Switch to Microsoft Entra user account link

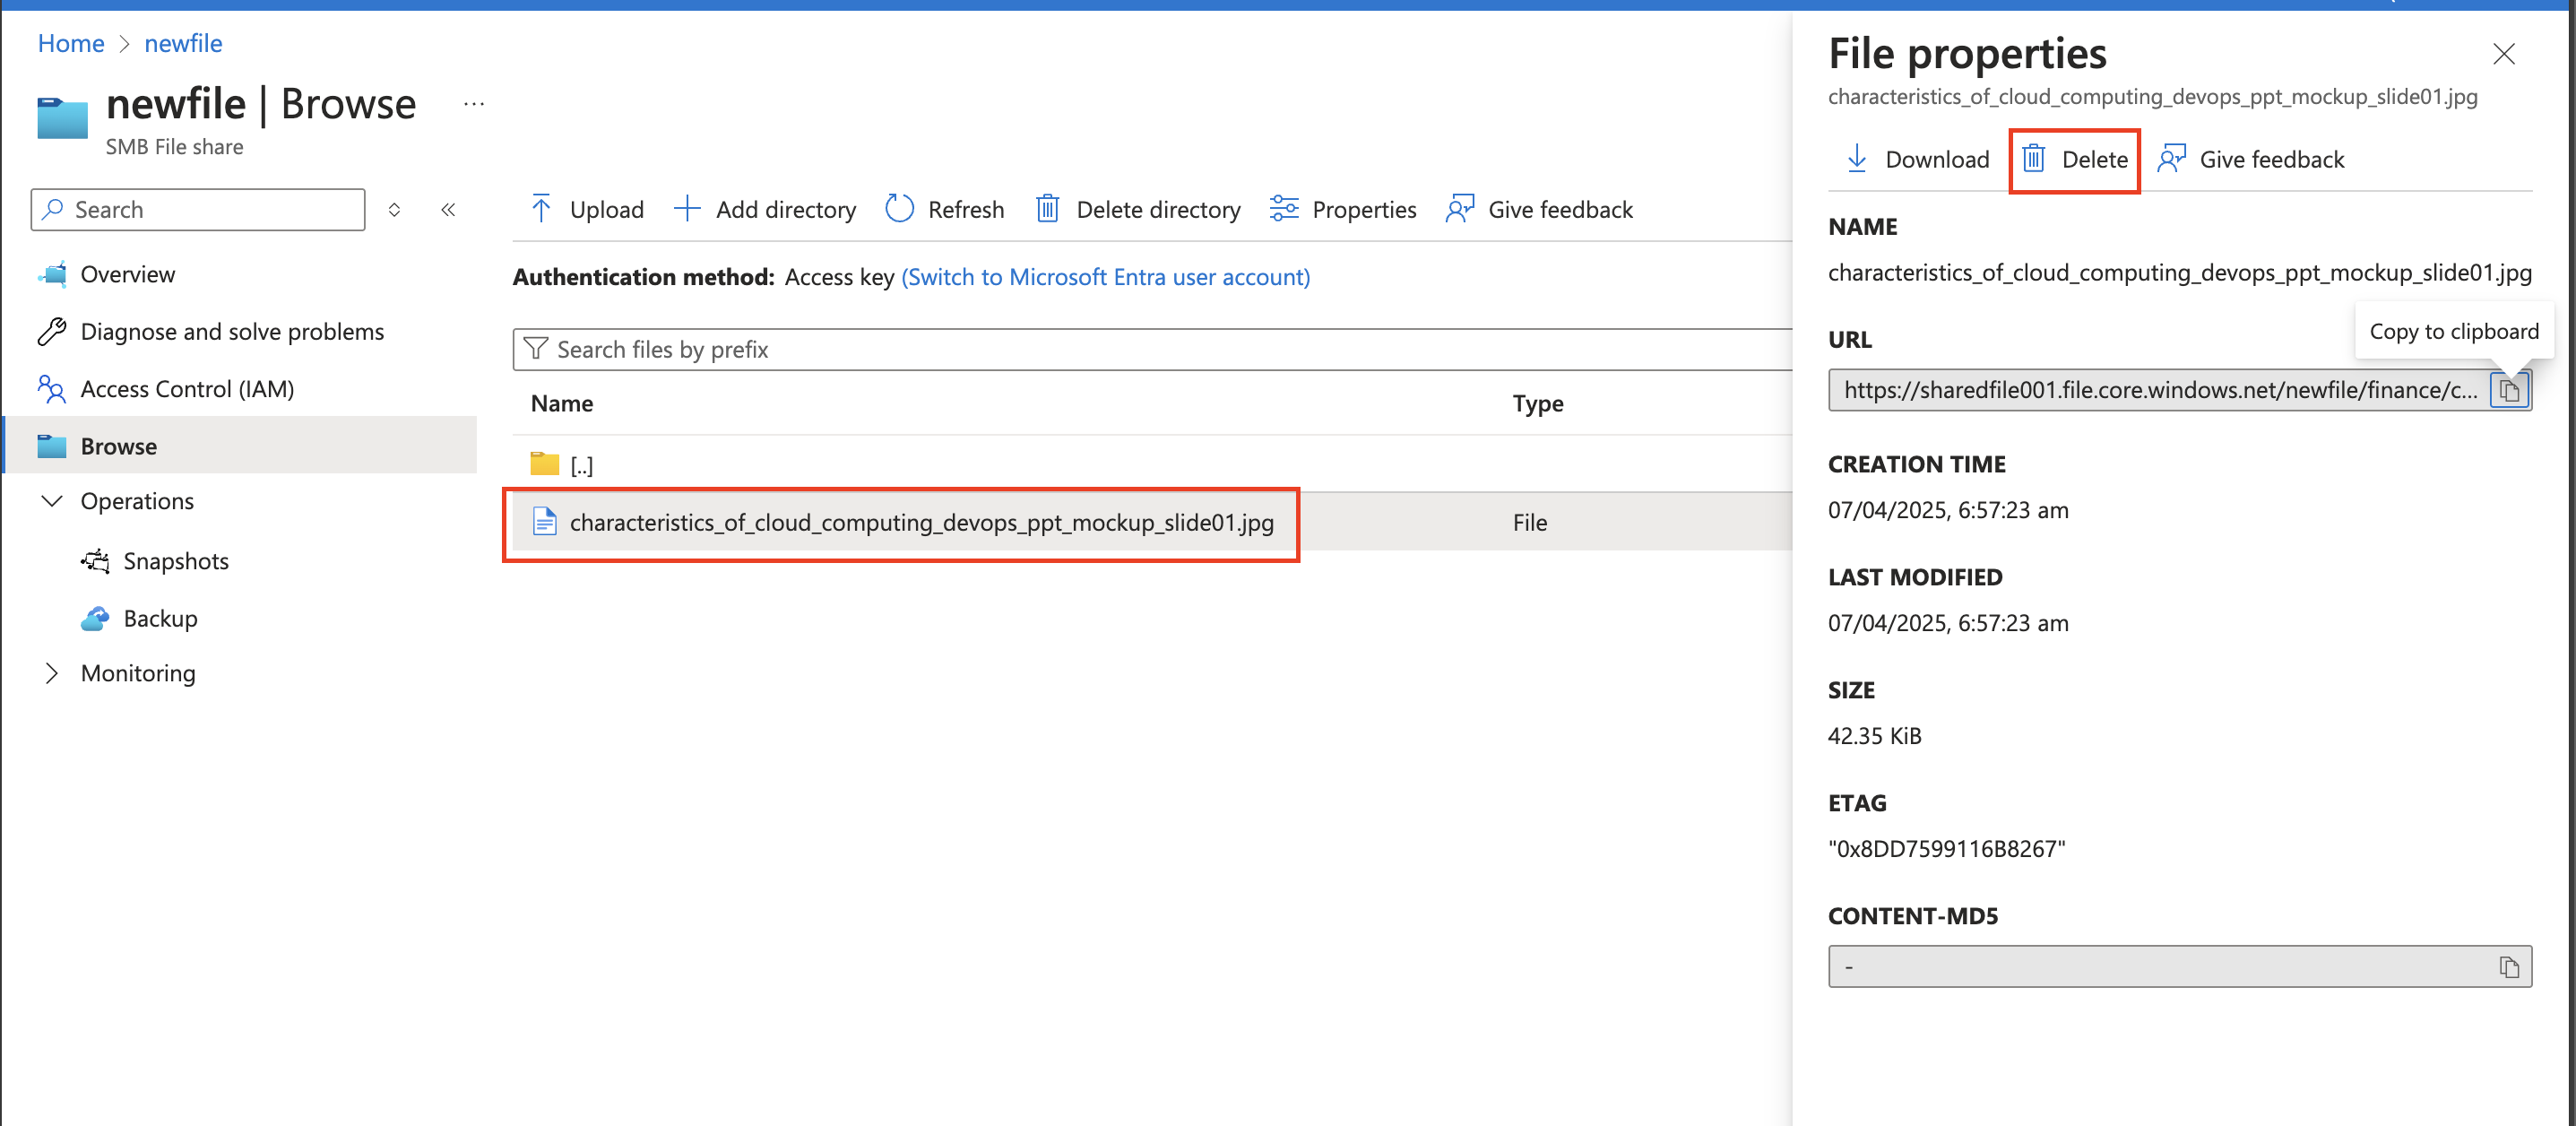tap(1105, 277)
